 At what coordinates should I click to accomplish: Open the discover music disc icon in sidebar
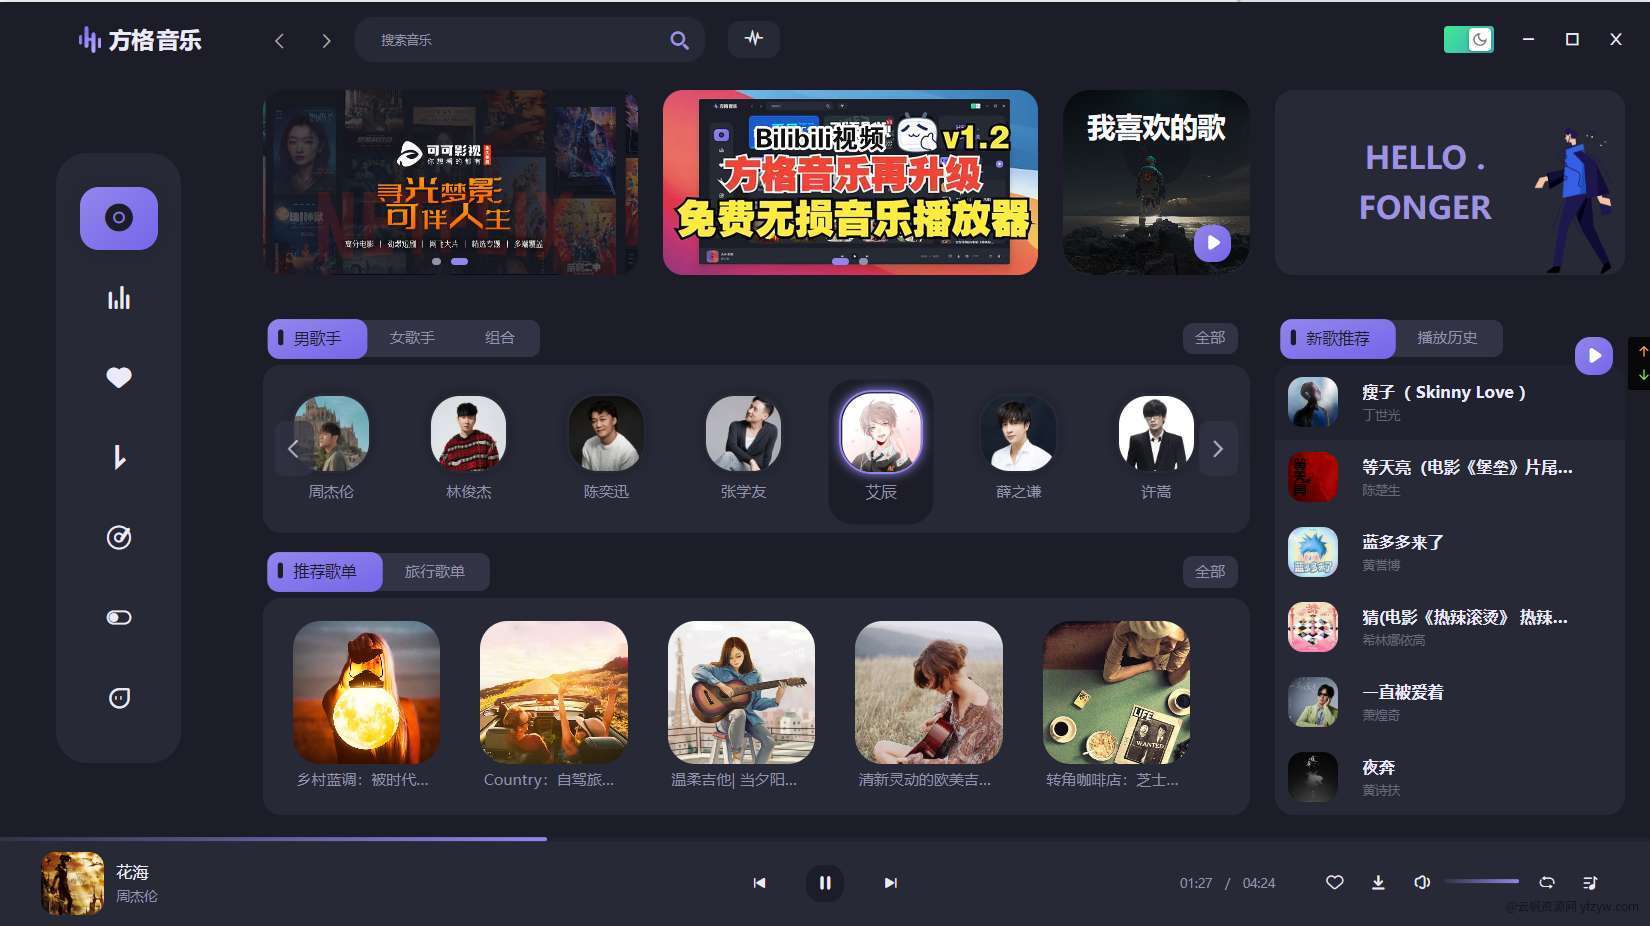119,218
